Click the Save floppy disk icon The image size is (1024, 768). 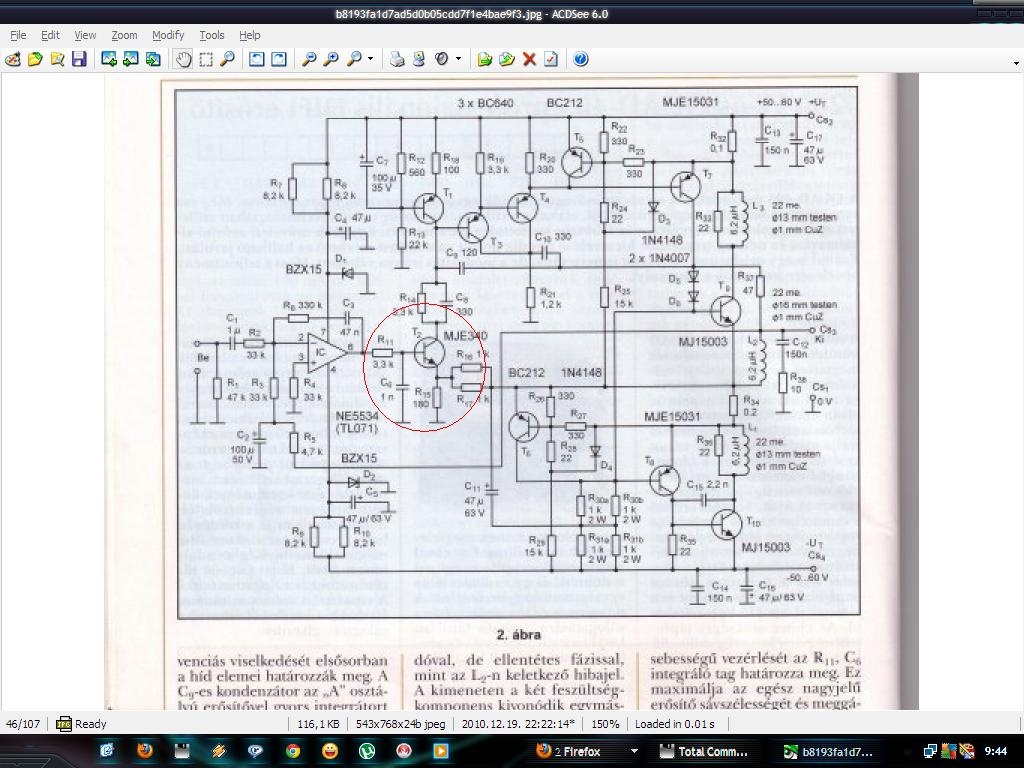[x=79, y=59]
